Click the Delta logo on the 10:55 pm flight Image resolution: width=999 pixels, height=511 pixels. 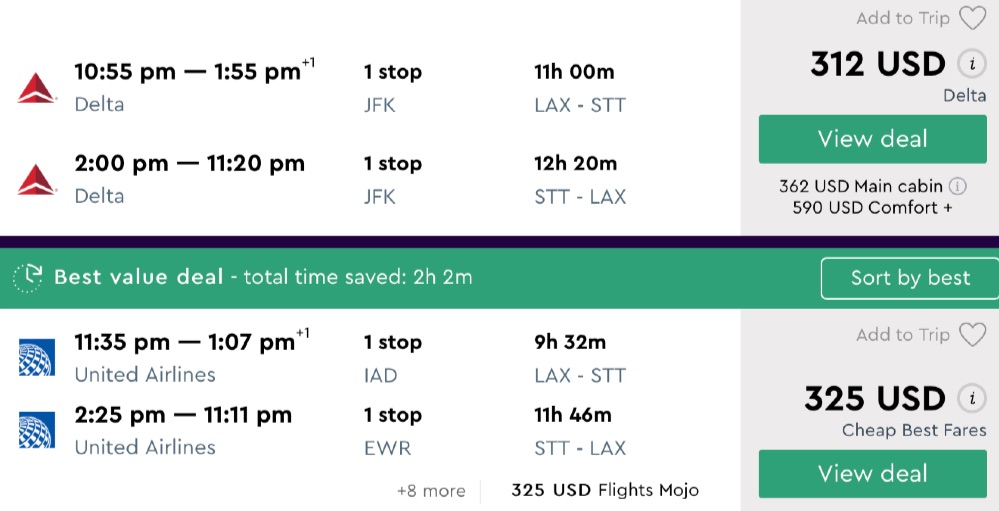[x=37, y=88]
